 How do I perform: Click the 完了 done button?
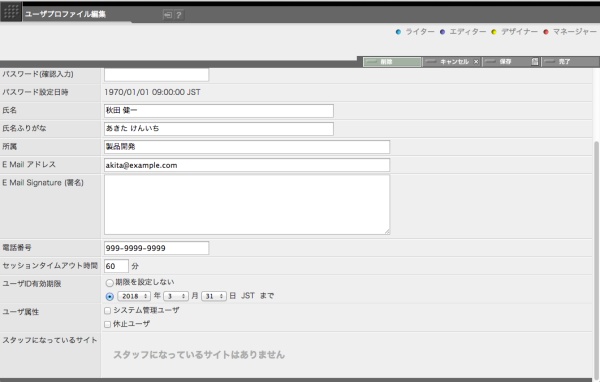pyautogui.click(x=570, y=62)
